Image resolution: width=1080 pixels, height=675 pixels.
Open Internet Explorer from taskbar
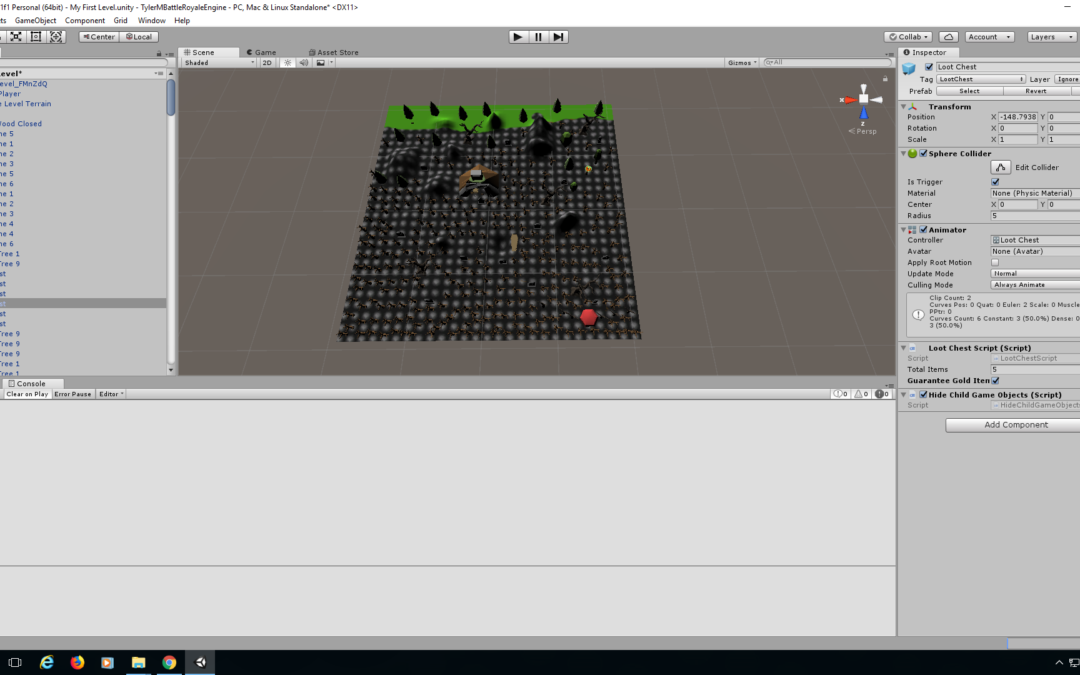46,663
